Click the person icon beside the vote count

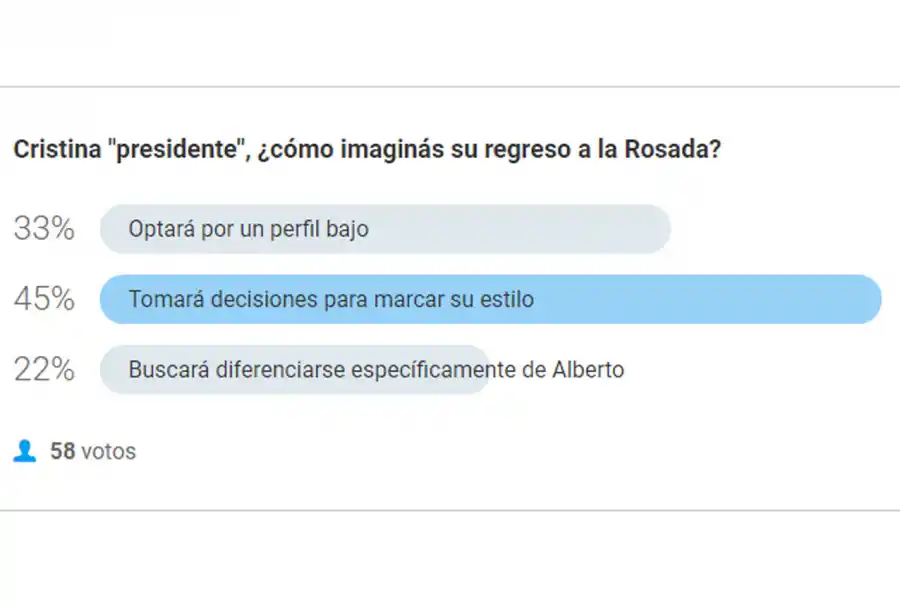point(23,451)
